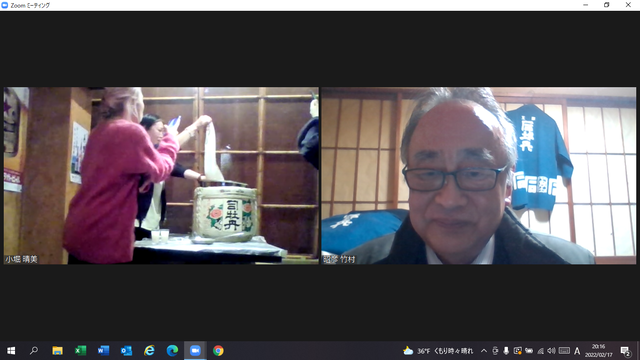Click the Zoom ミーティング window title
Image resolution: width=640 pixels, height=360 pixels.
tap(30, 5)
